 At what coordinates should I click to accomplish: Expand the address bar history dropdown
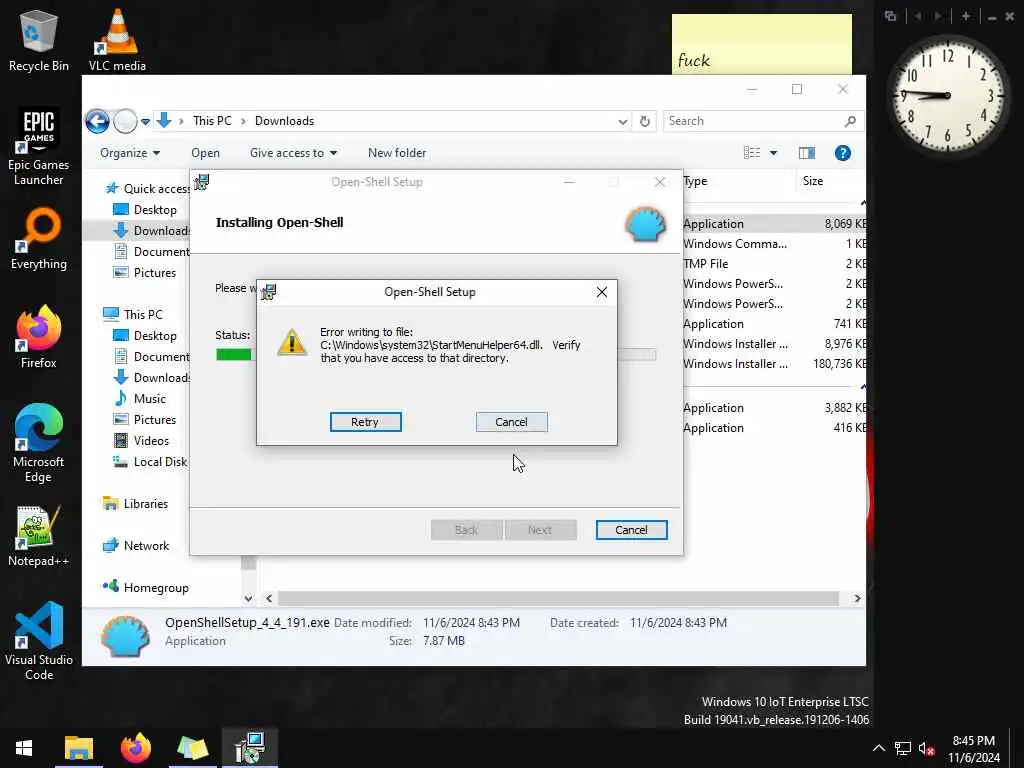(622, 121)
